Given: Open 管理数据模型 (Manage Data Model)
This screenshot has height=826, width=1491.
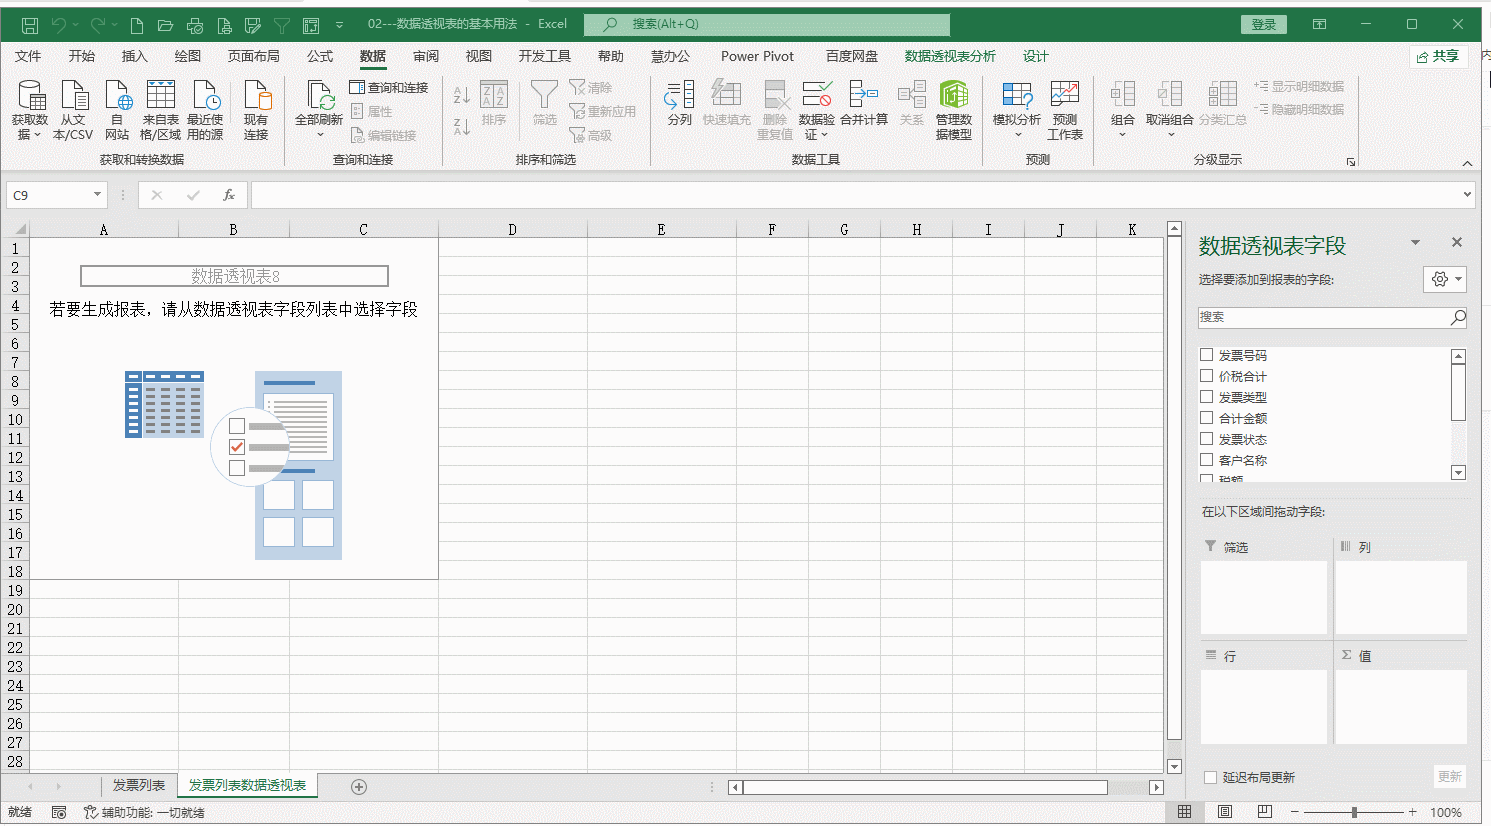Looking at the screenshot, I should click(x=954, y=110).
